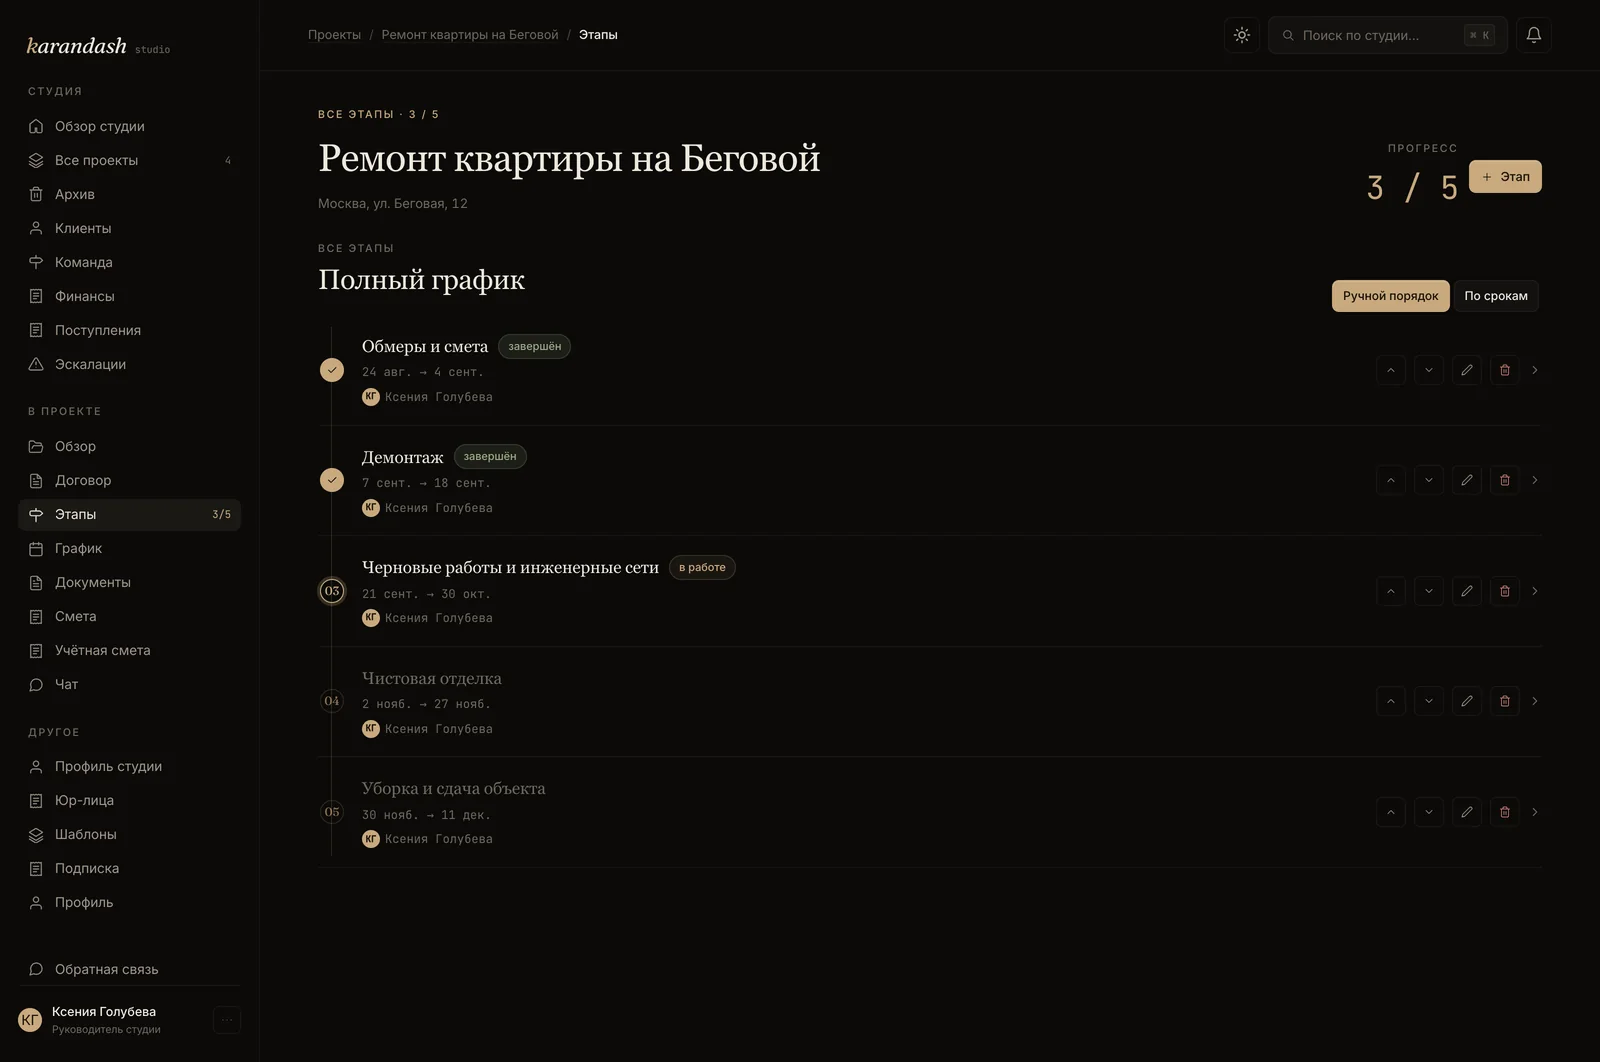The image size is (1600, 1062).
Task: Add a new stage with Этап button
Action: [x=1505, y=177]
